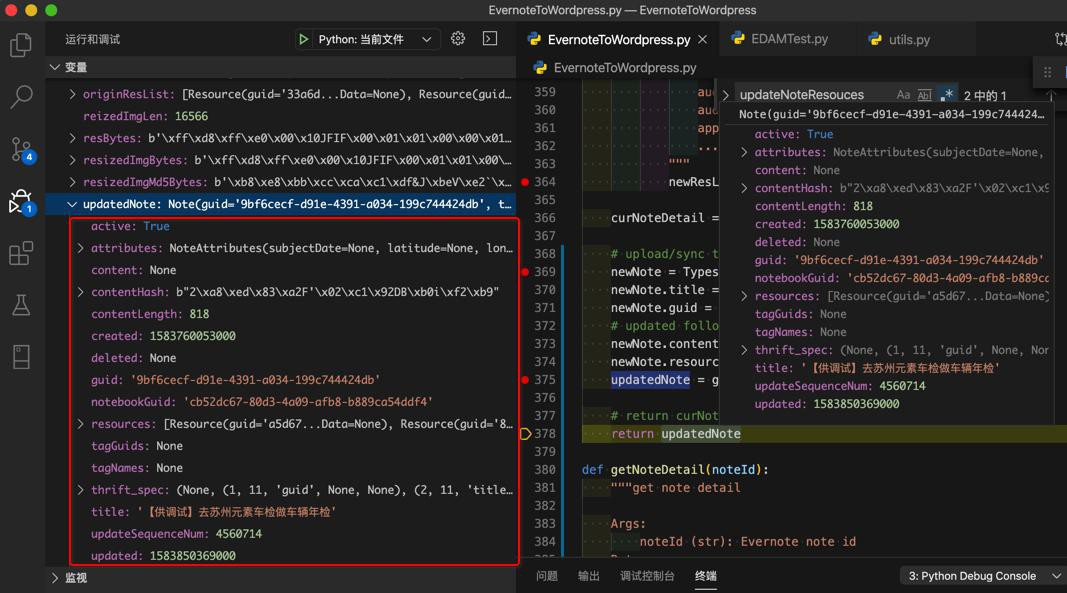Click the current execution arrow at line 378
1067x593 pixels.
(x=525, y=434)
